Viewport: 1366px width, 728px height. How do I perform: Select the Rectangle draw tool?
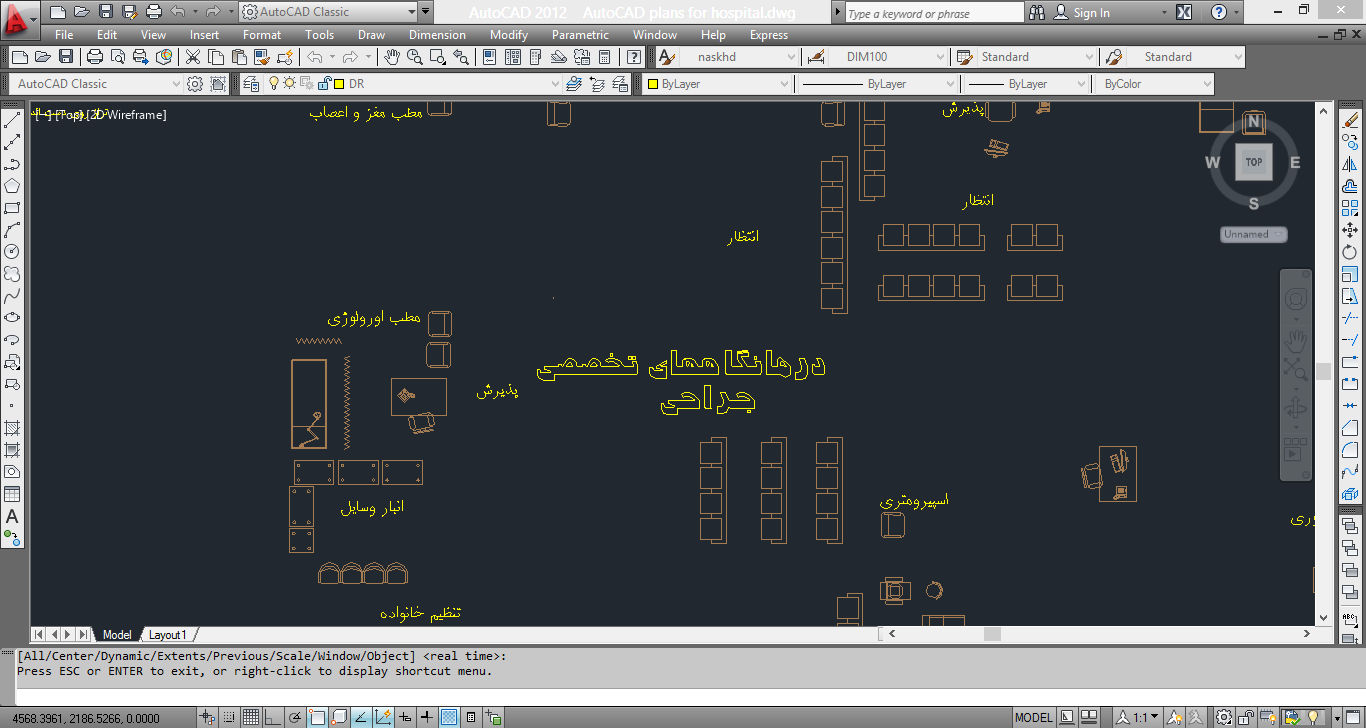12,209
